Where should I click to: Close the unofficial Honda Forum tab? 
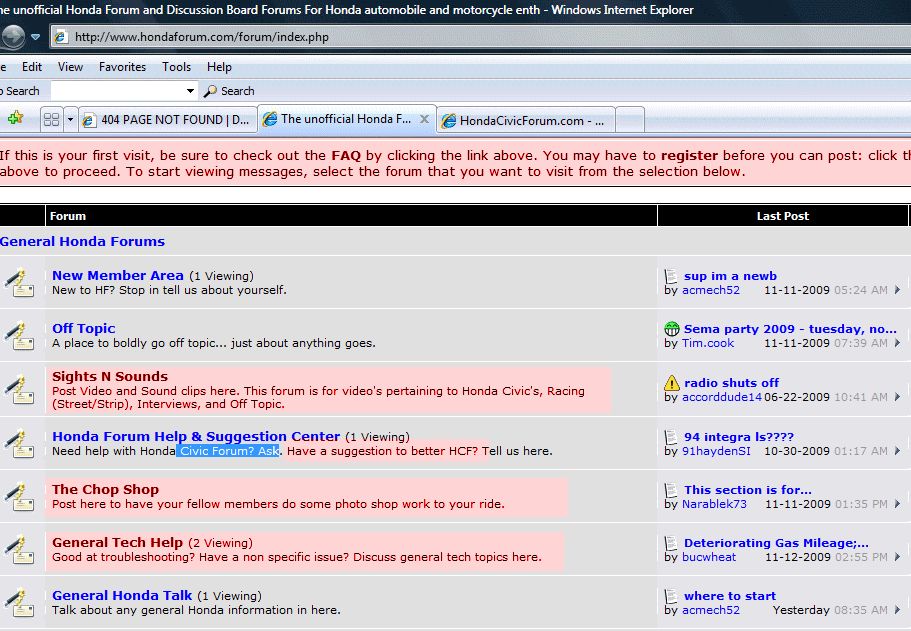pos(424,119)
